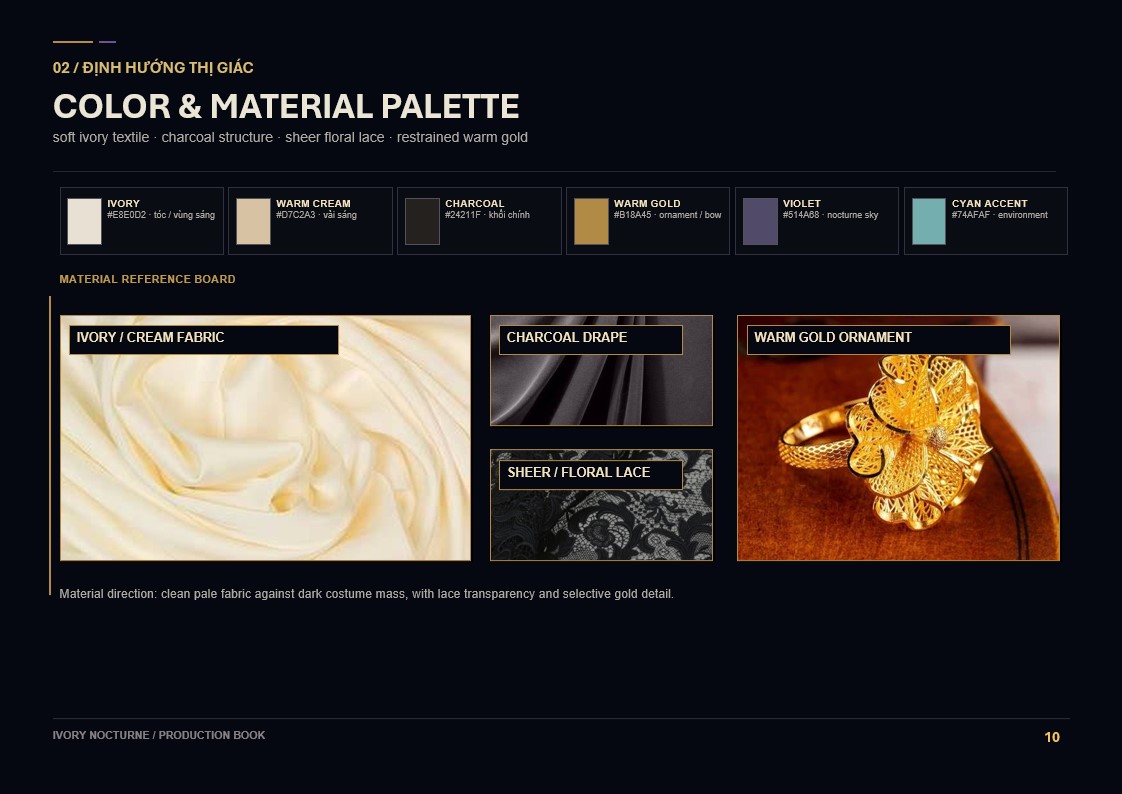
Task: Select the violet color swatch square
Action: 760,222
